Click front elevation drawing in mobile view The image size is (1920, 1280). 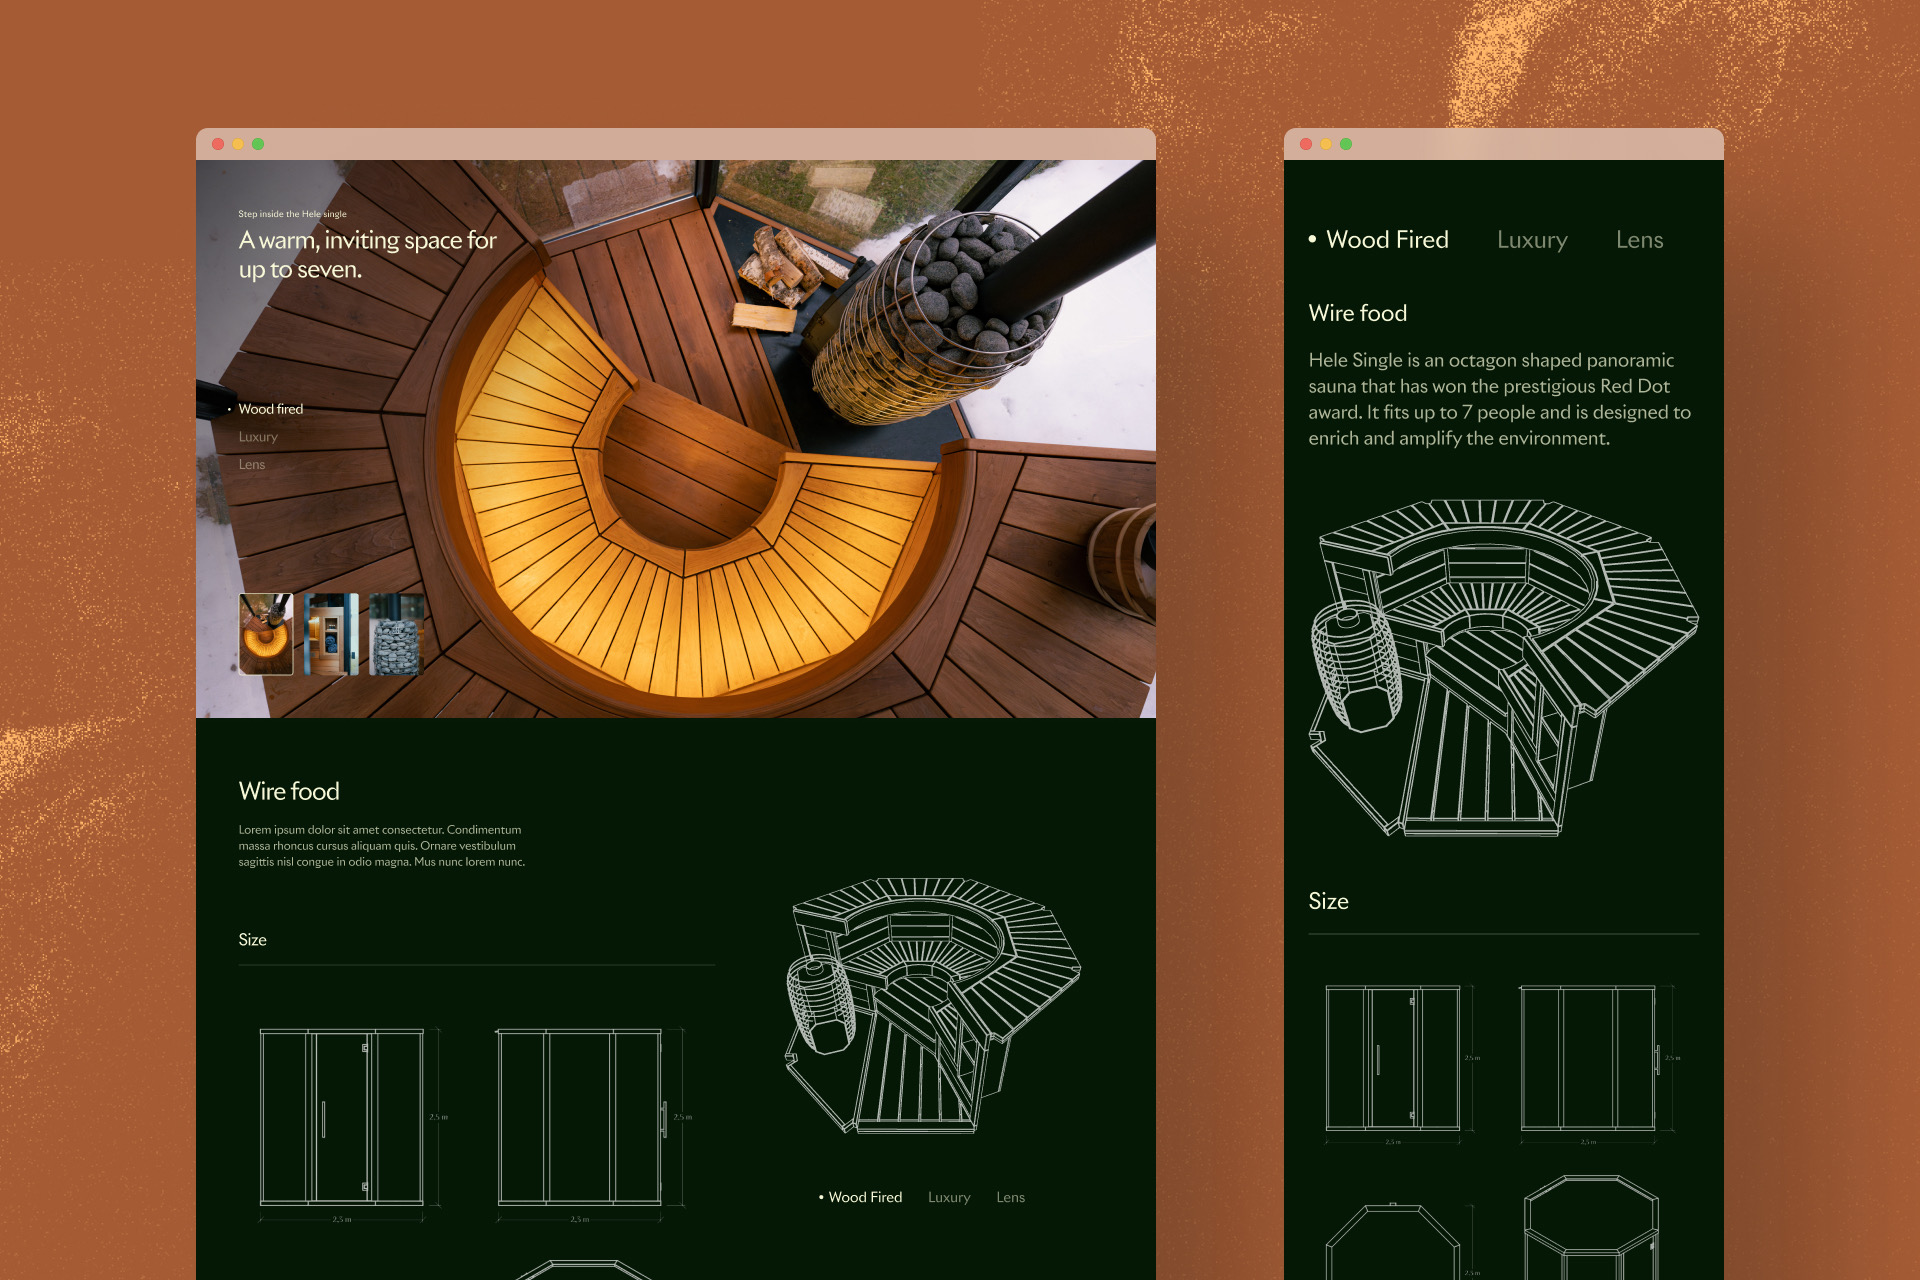click(1393, 1058)
